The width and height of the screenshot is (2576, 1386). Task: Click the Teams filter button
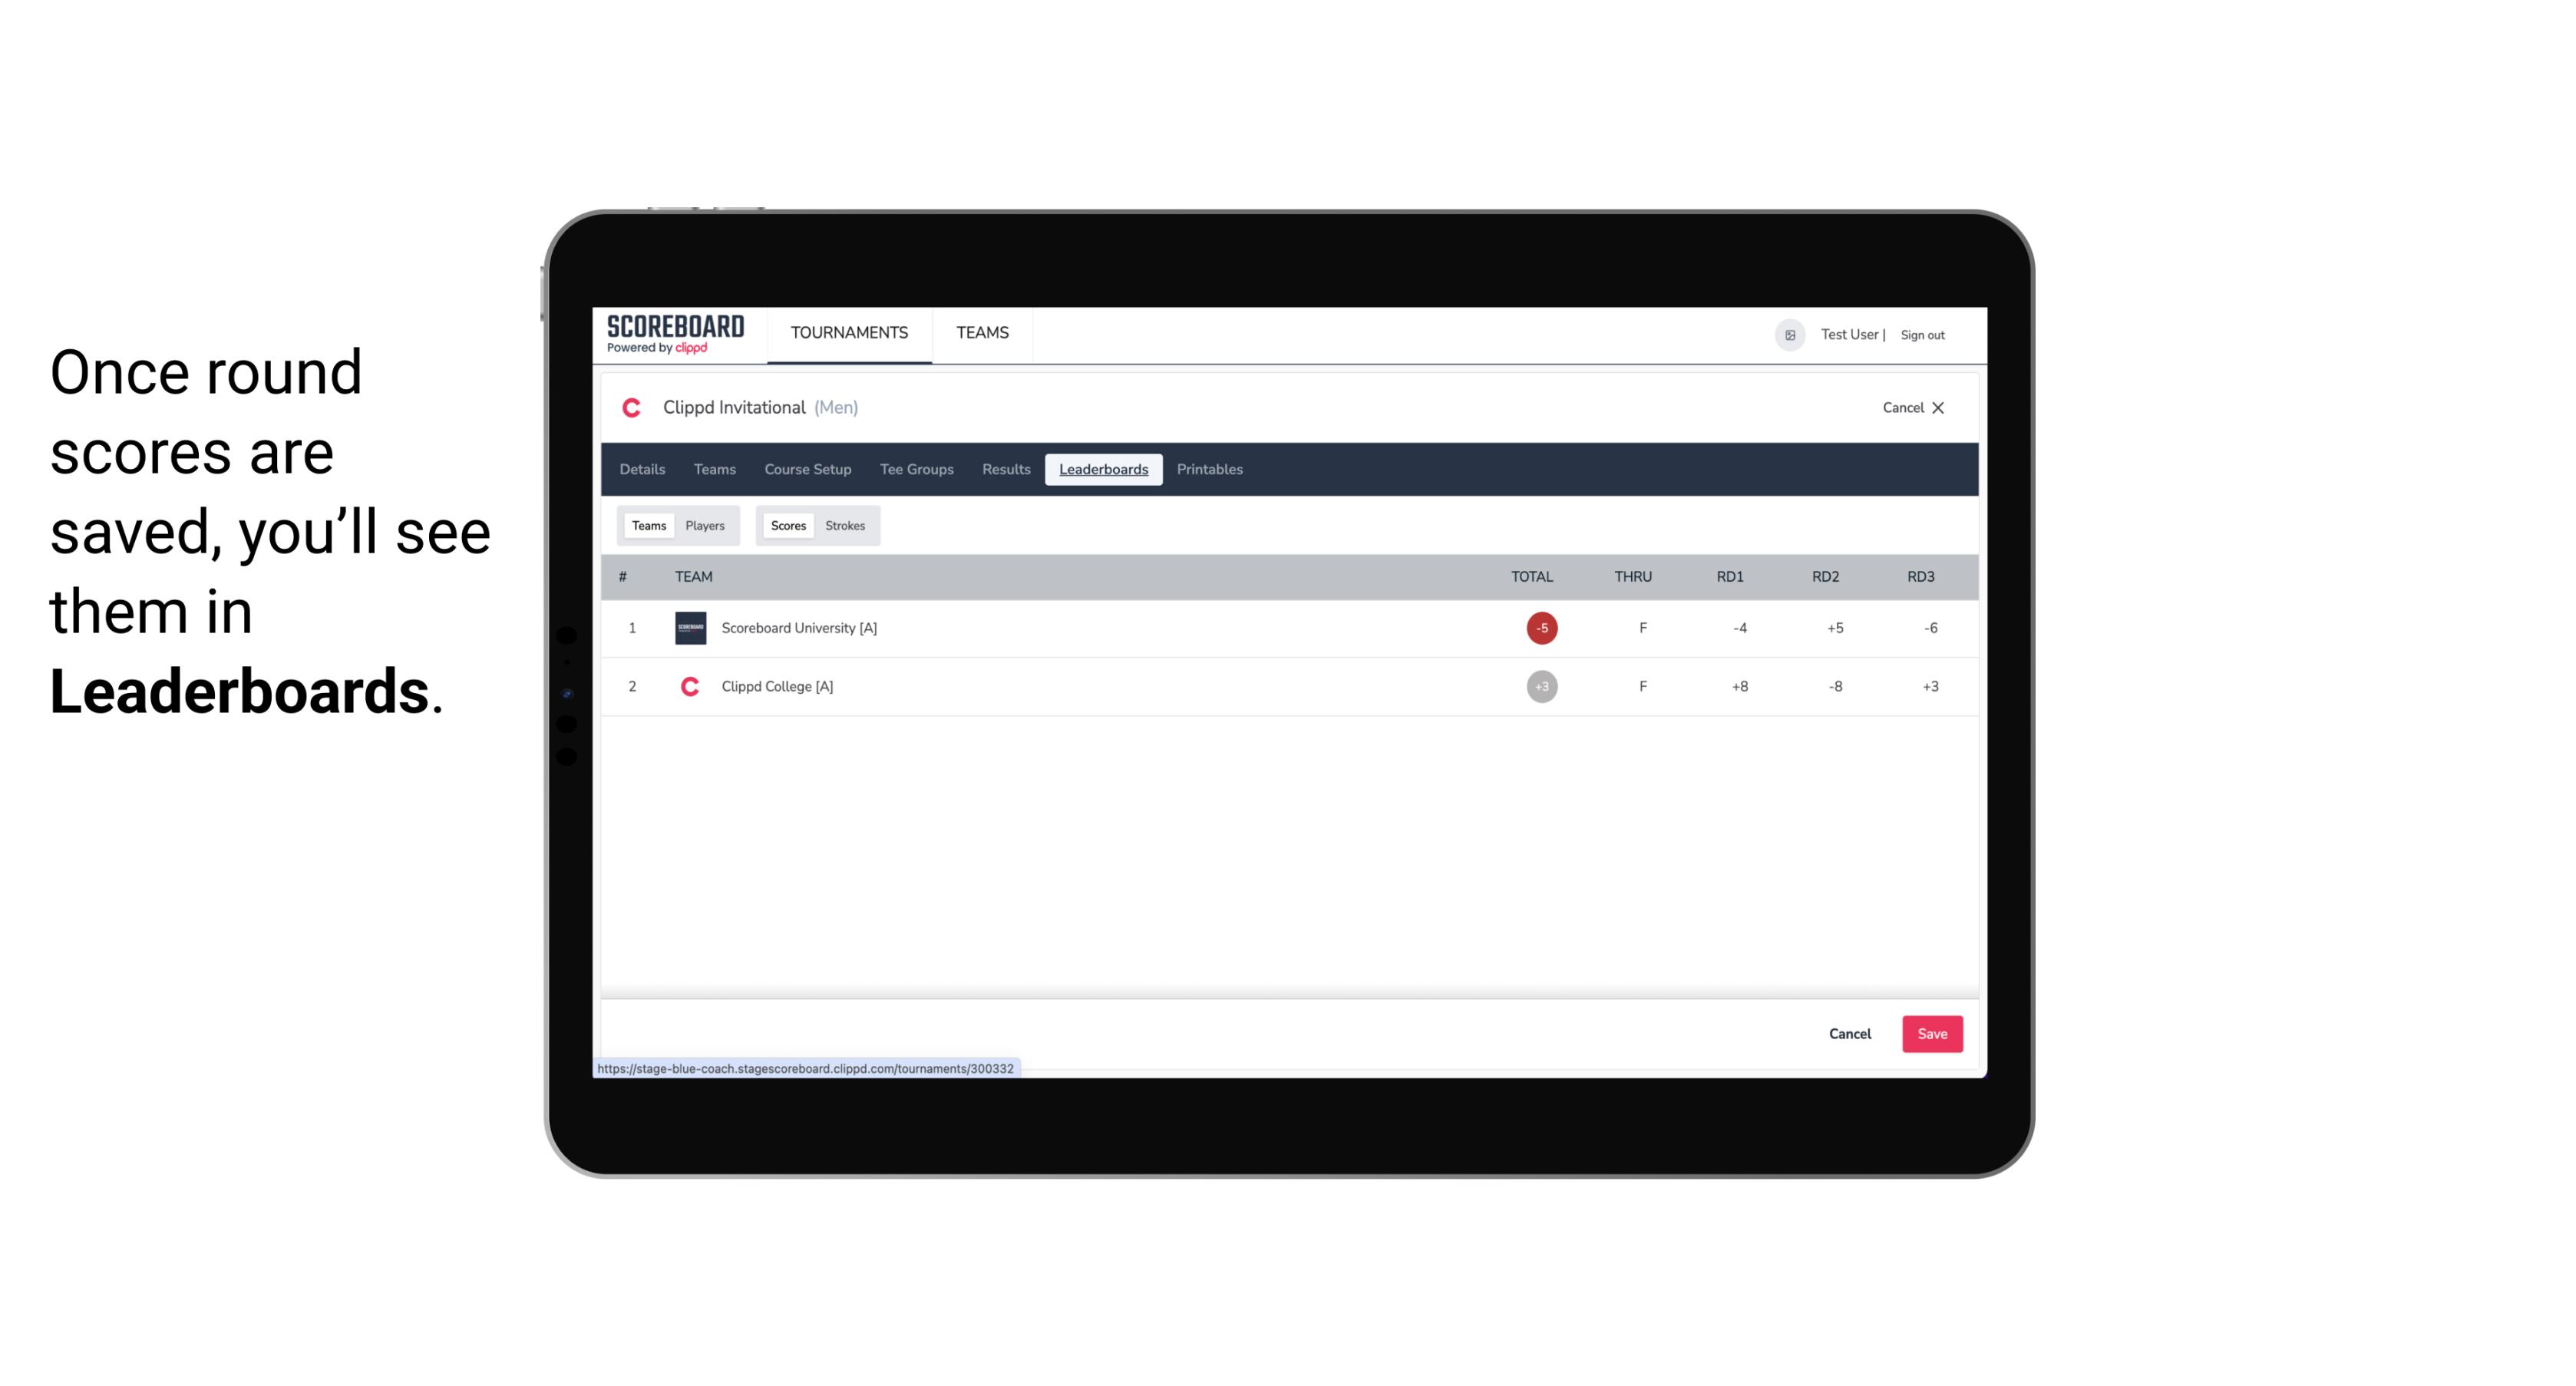tap(647, 524)
